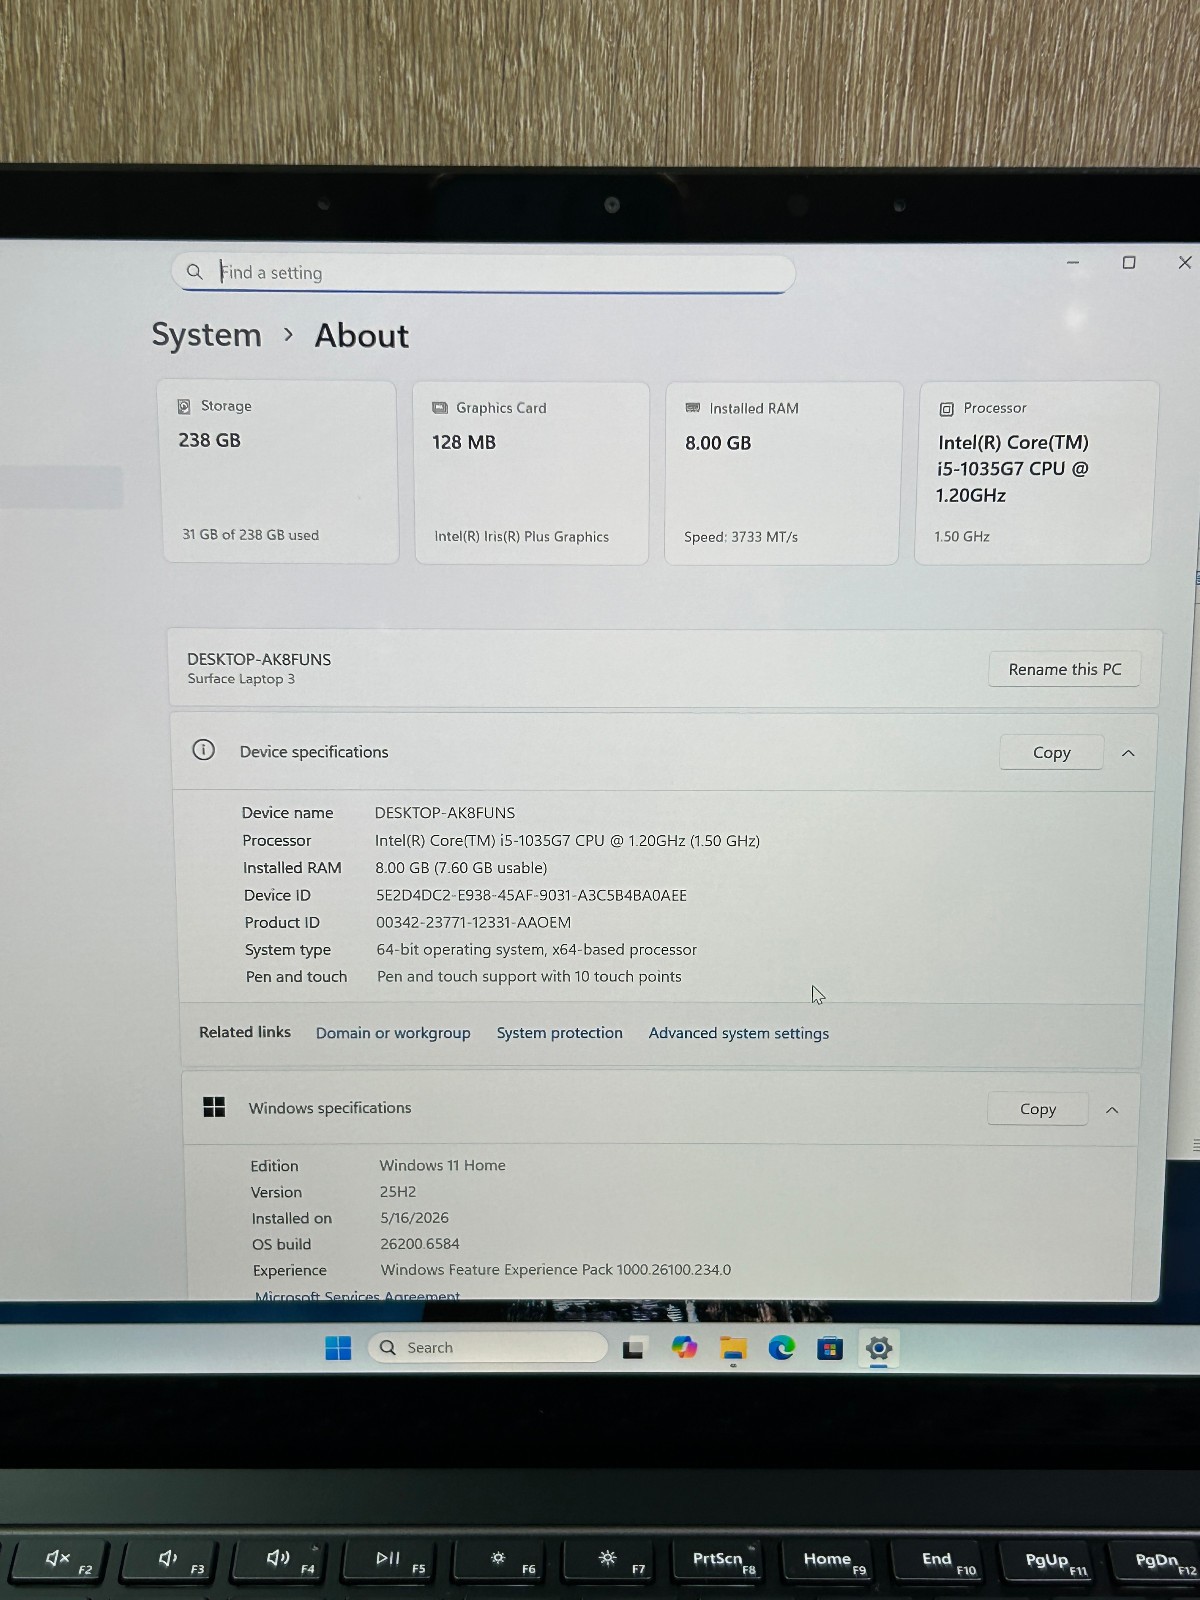
Task: Select the 31 GB of 238 GB used text
Action: point(250,535)
